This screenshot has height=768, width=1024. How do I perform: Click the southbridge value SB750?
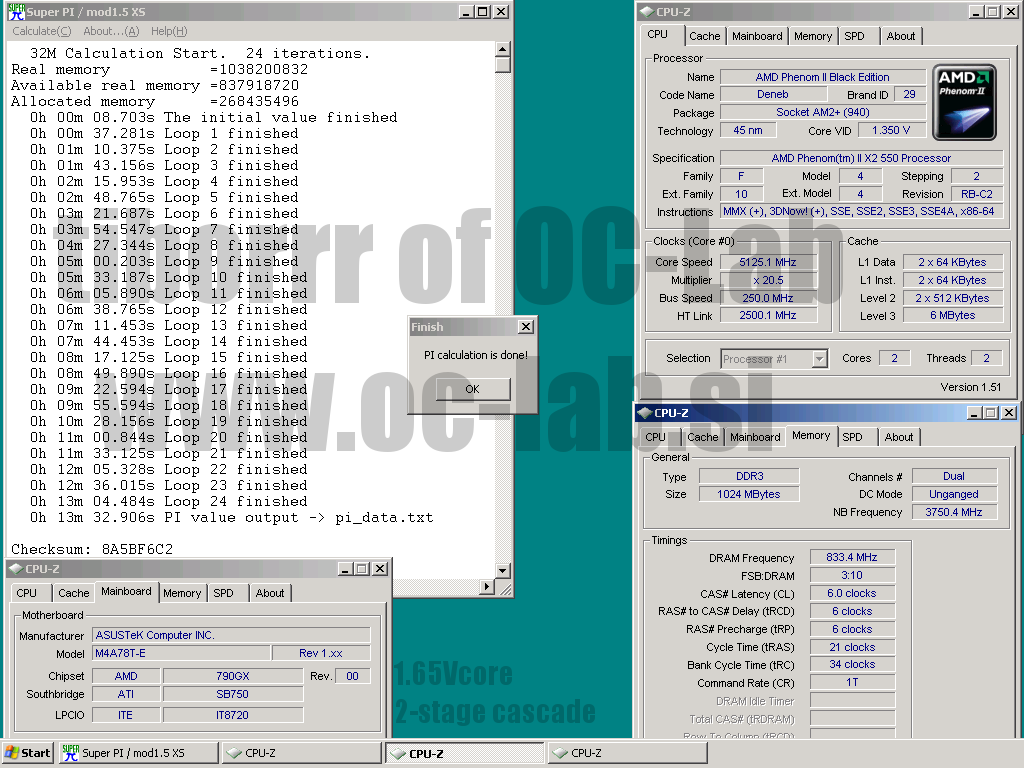point(233,694)
